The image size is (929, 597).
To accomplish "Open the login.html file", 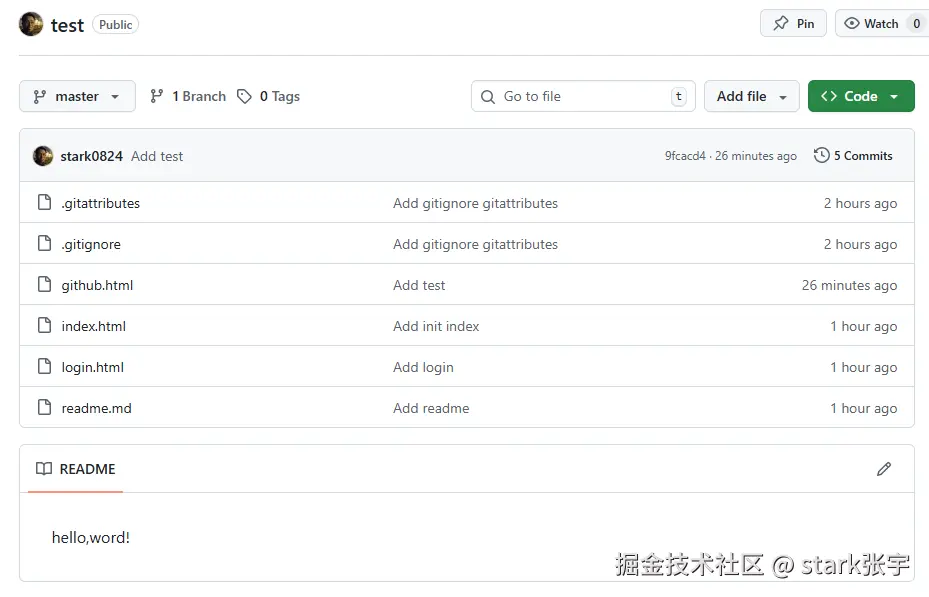I will click(92, 367).
